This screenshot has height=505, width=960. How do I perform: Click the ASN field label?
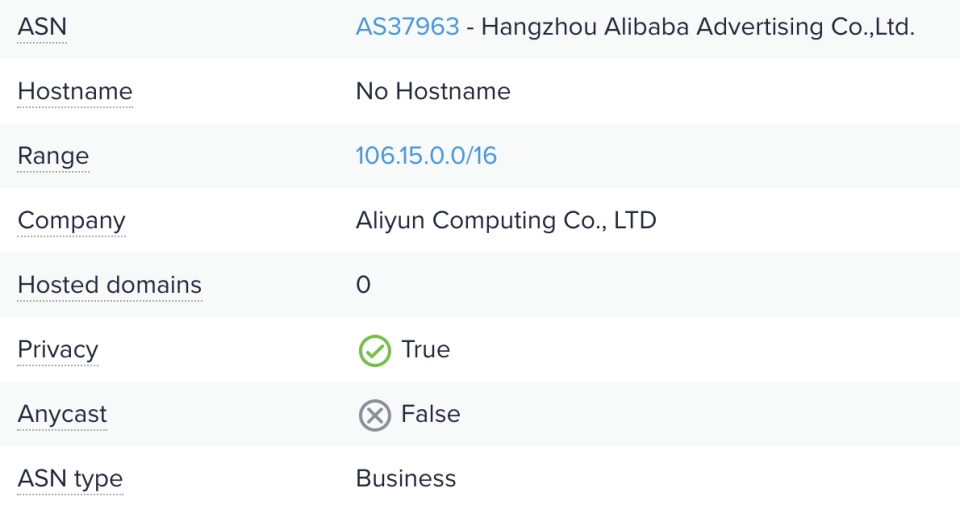[x=42, y=27]
